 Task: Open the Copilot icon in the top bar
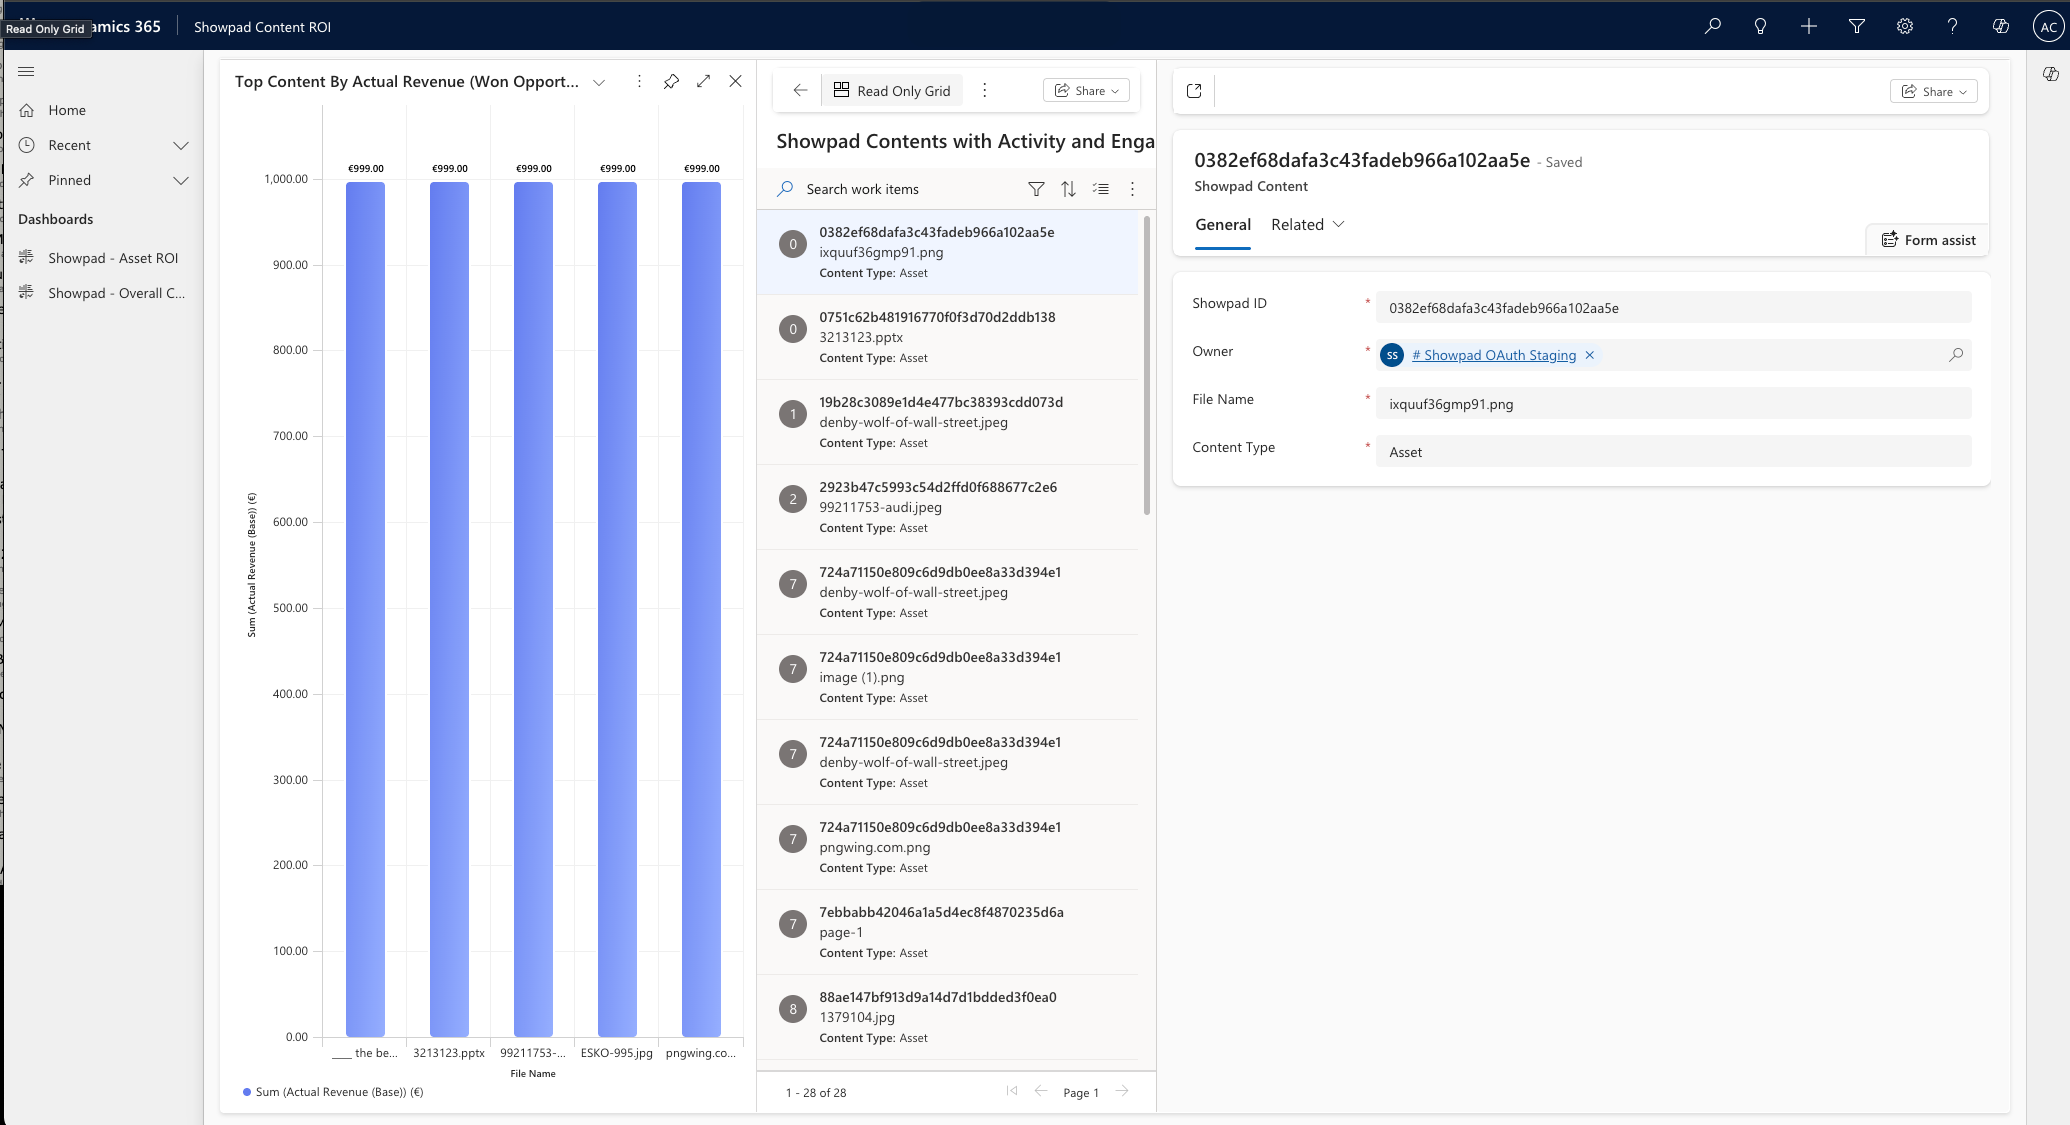pos(2000,27)
